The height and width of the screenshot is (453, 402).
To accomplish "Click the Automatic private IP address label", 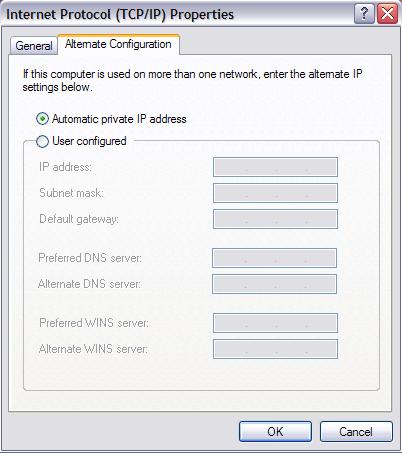I will [119, 119].
